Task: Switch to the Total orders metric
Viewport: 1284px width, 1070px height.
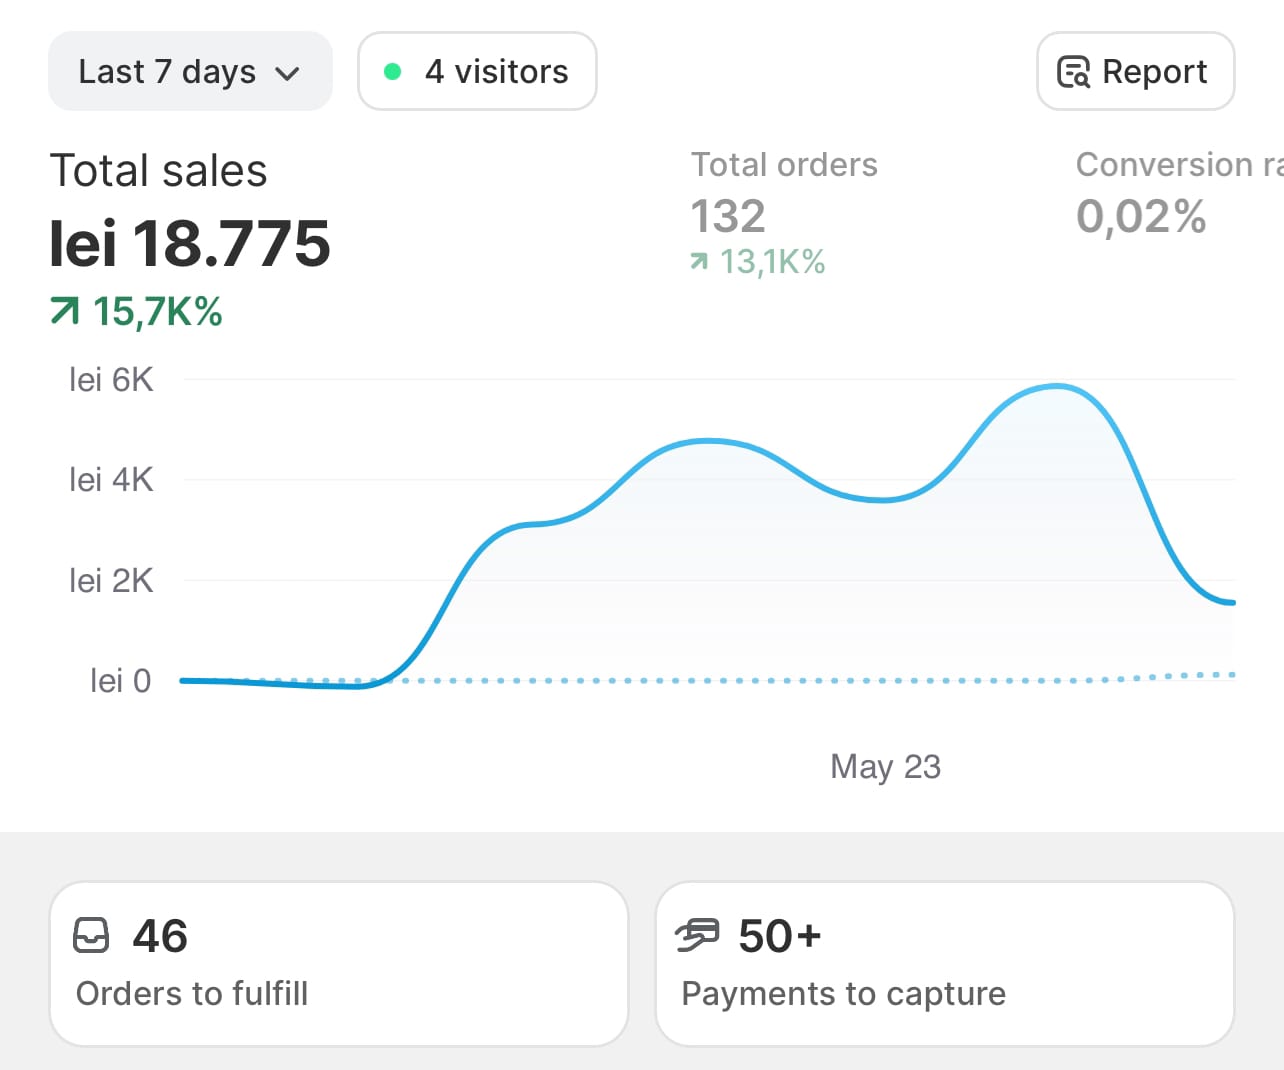Action: tap(784, 165)
